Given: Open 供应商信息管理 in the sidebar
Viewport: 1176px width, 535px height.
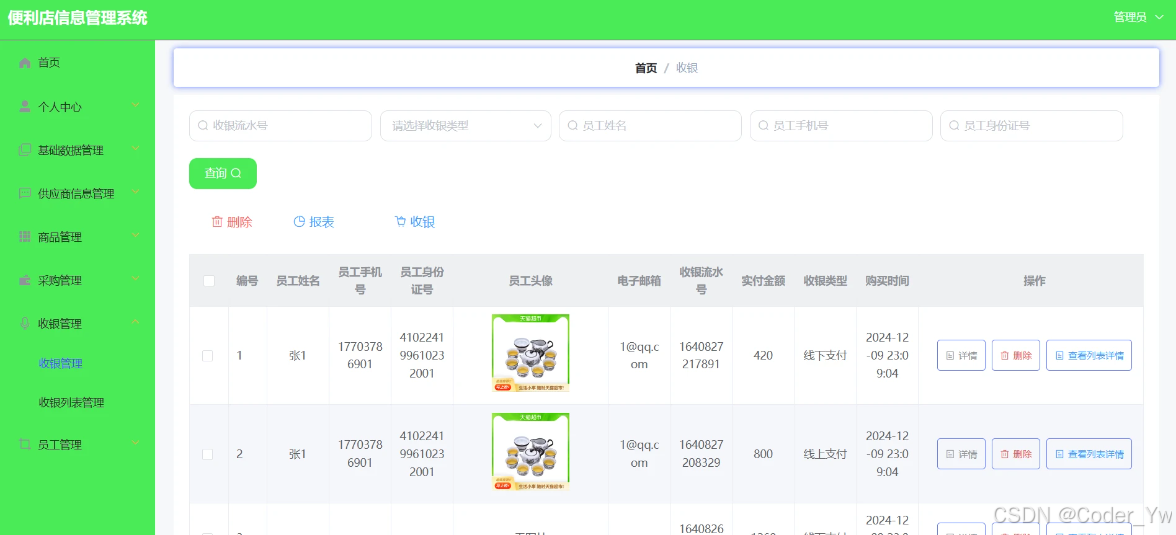Looking at the screenshot, I should click(77, 194).
